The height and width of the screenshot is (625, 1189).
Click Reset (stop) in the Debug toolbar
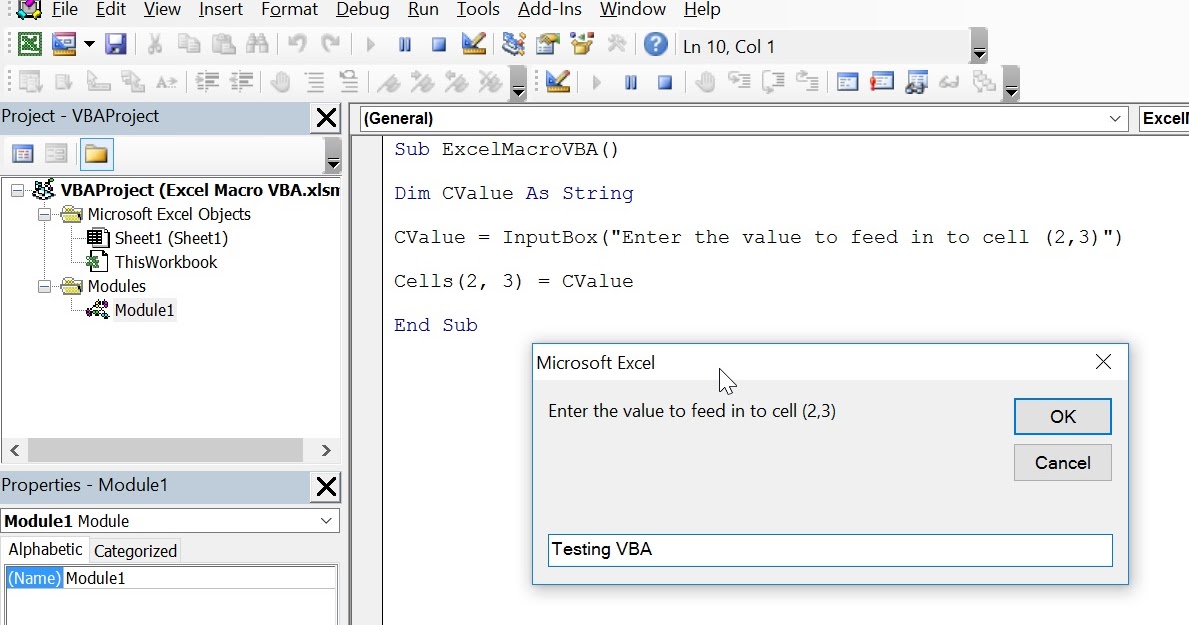pos(665,82)
